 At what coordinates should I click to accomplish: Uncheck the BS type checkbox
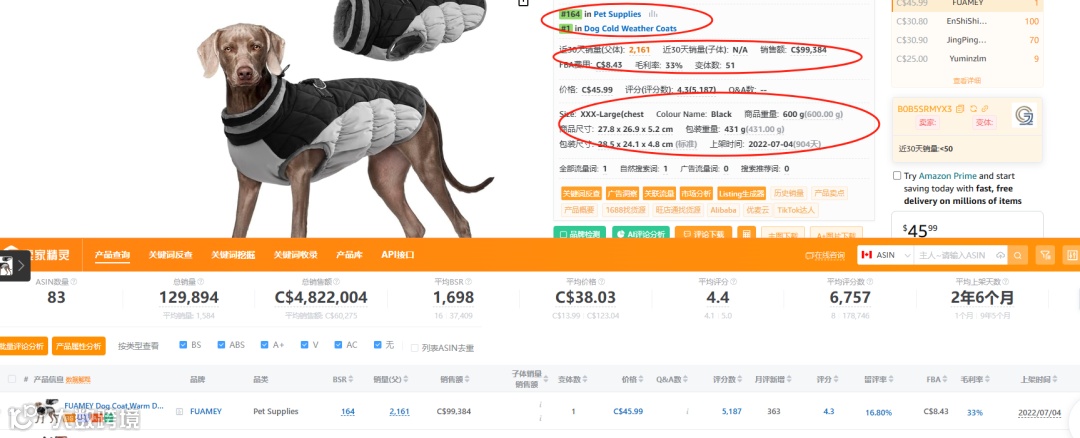coord(183,345)
